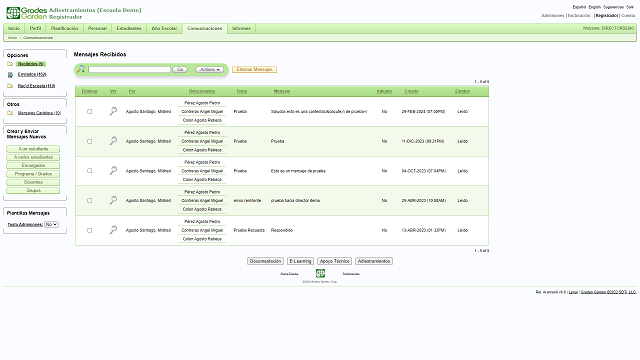640x360 pixels.
Task: Open the Adiestramientos footer button
Action: (374, 261)
